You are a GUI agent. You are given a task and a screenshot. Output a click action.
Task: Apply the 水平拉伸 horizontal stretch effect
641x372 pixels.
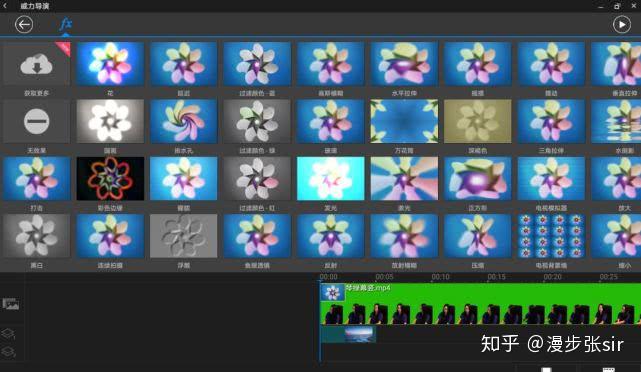pos(404,64)
